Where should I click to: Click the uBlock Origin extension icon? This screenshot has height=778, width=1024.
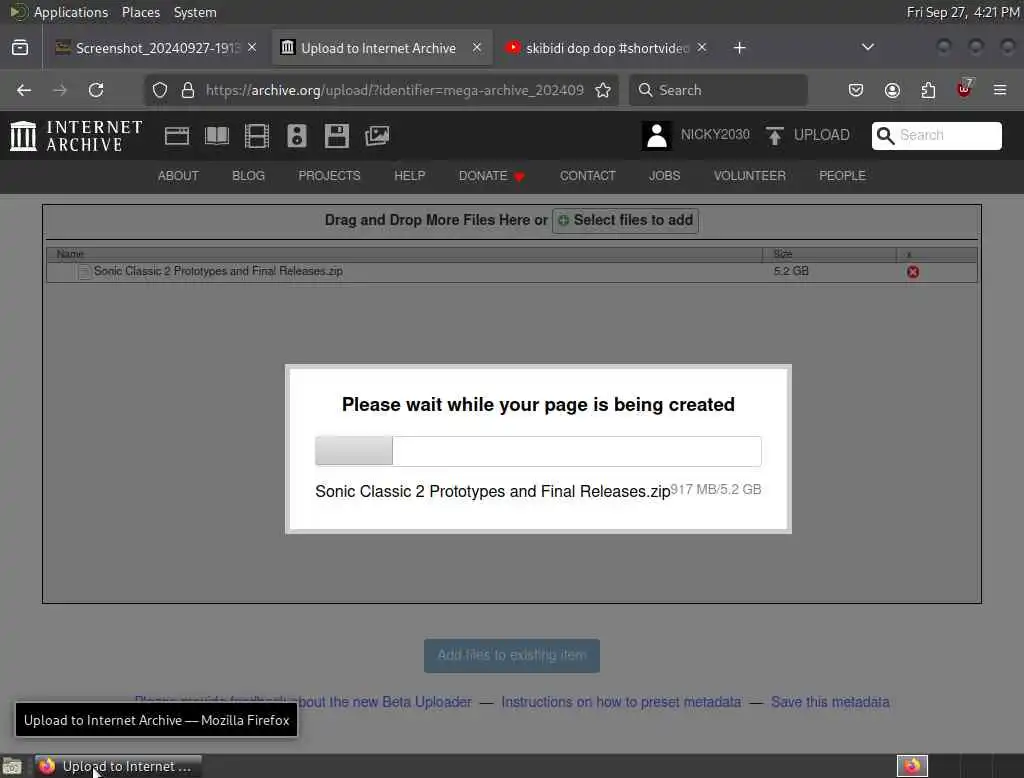pos(964,89)
